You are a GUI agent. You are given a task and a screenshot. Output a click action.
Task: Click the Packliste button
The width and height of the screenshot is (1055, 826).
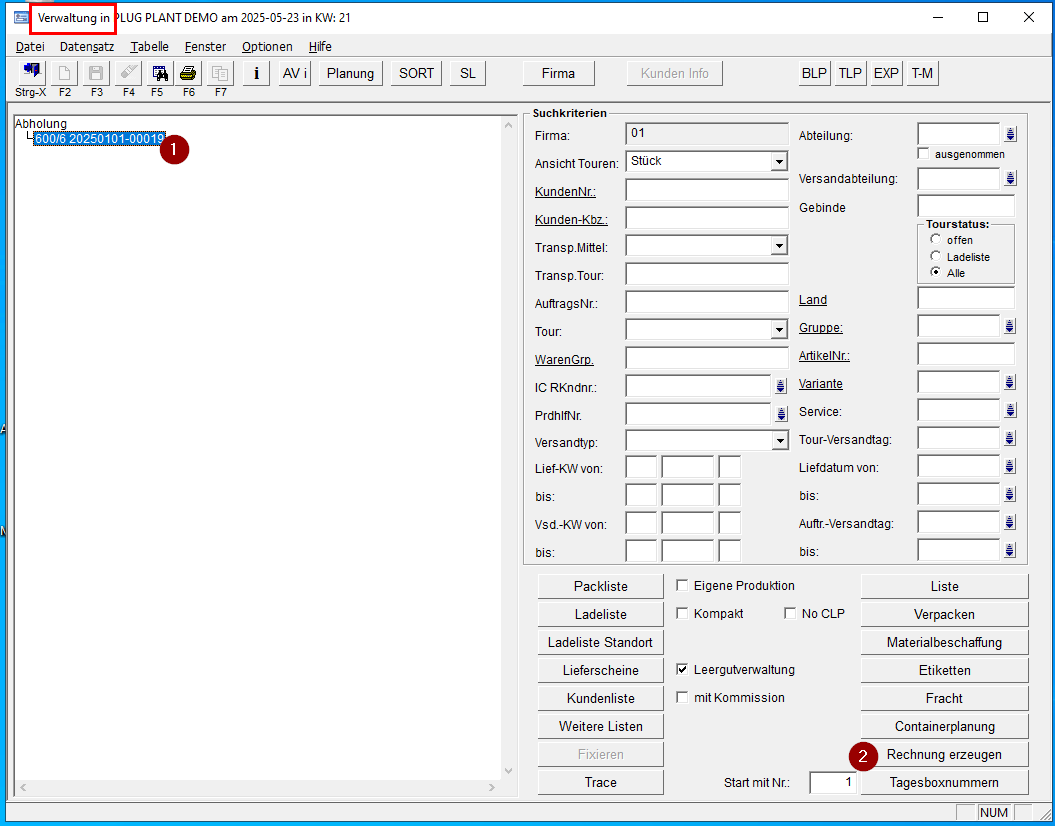click(600, 587)
